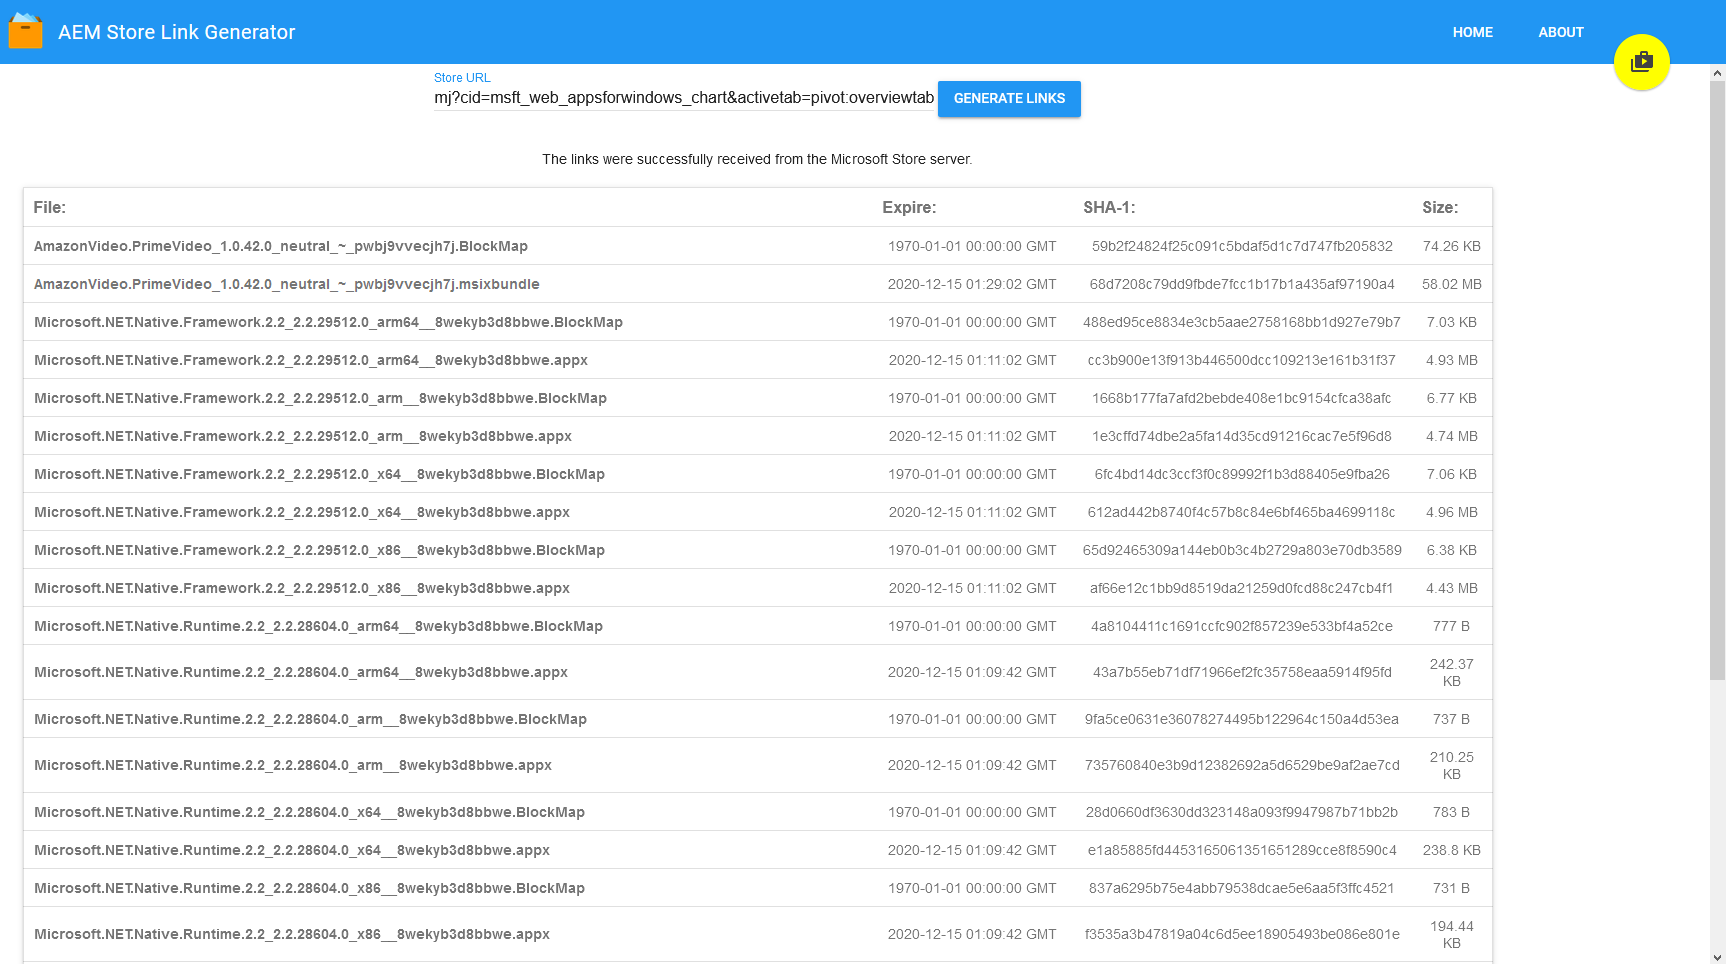Select SHA-1 hash f3535a3b47819a04c6d5ee18905493be086e801e
The height and width of the screenshot is (964, 1726).
coord(1242,934)
